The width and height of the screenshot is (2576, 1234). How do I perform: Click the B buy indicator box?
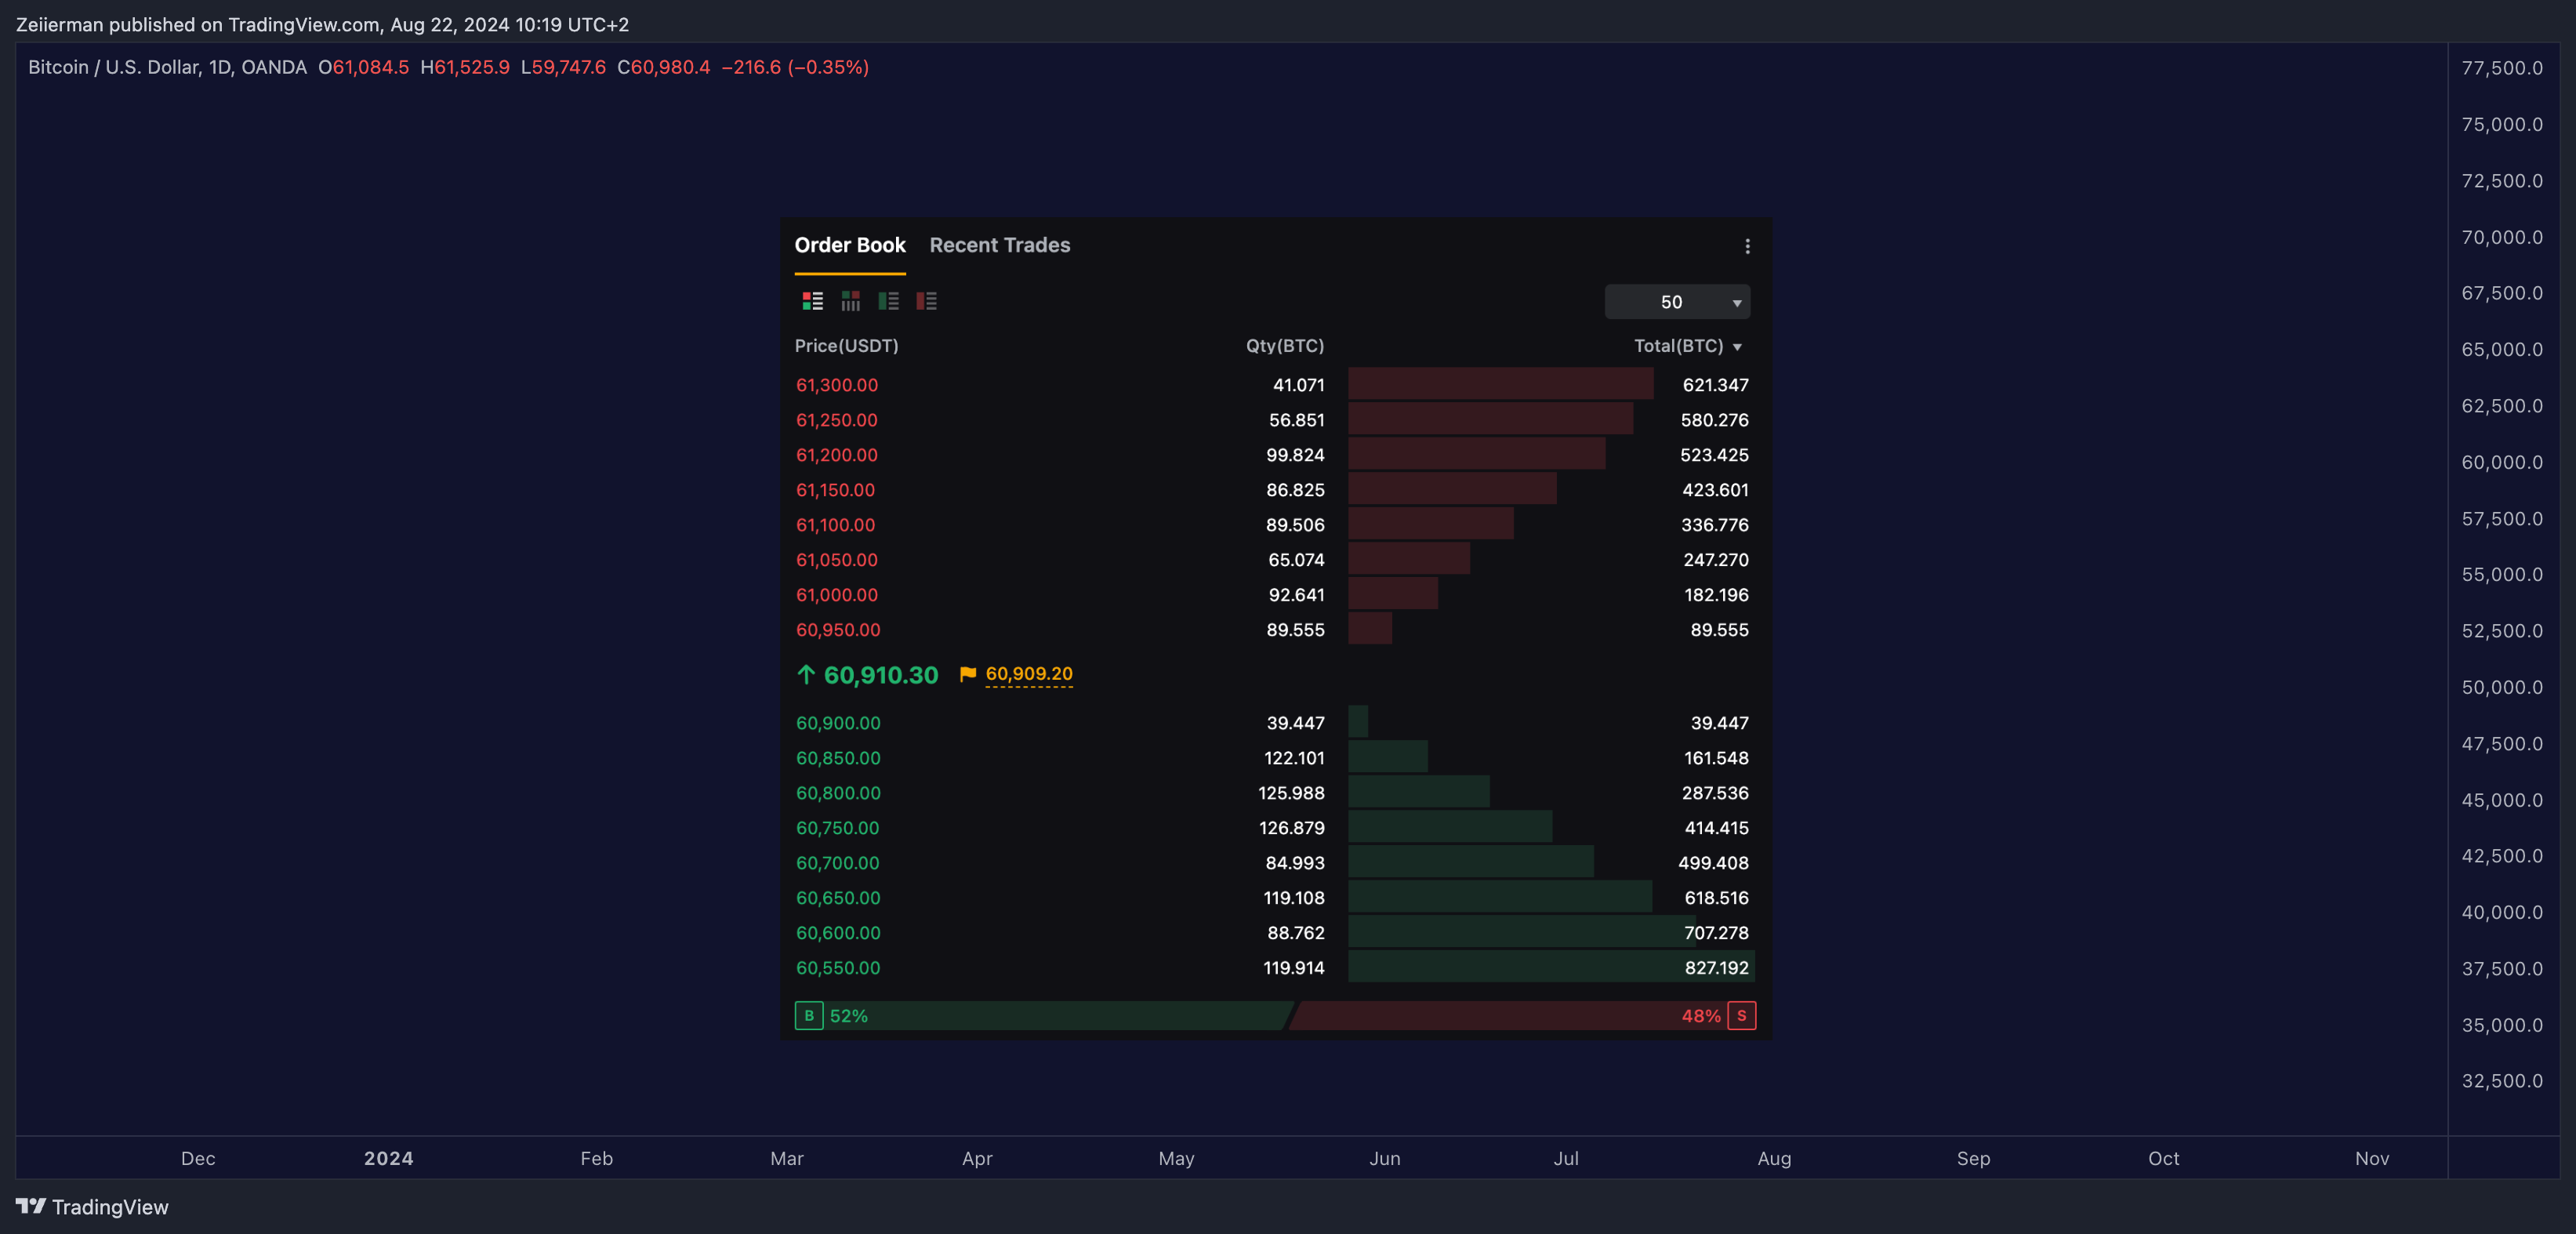[x=809, y=1016]
